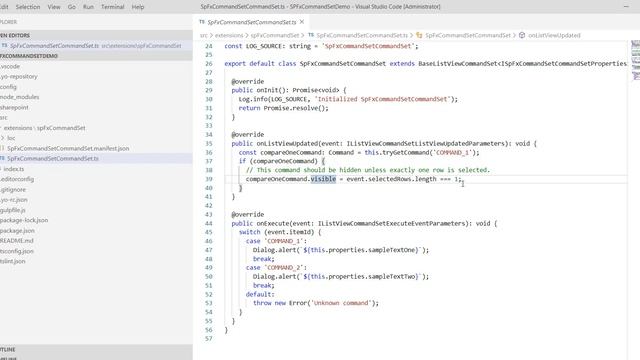640x360 pixels.
Task: Expand the config folder
Action: [x=8, y=87]
